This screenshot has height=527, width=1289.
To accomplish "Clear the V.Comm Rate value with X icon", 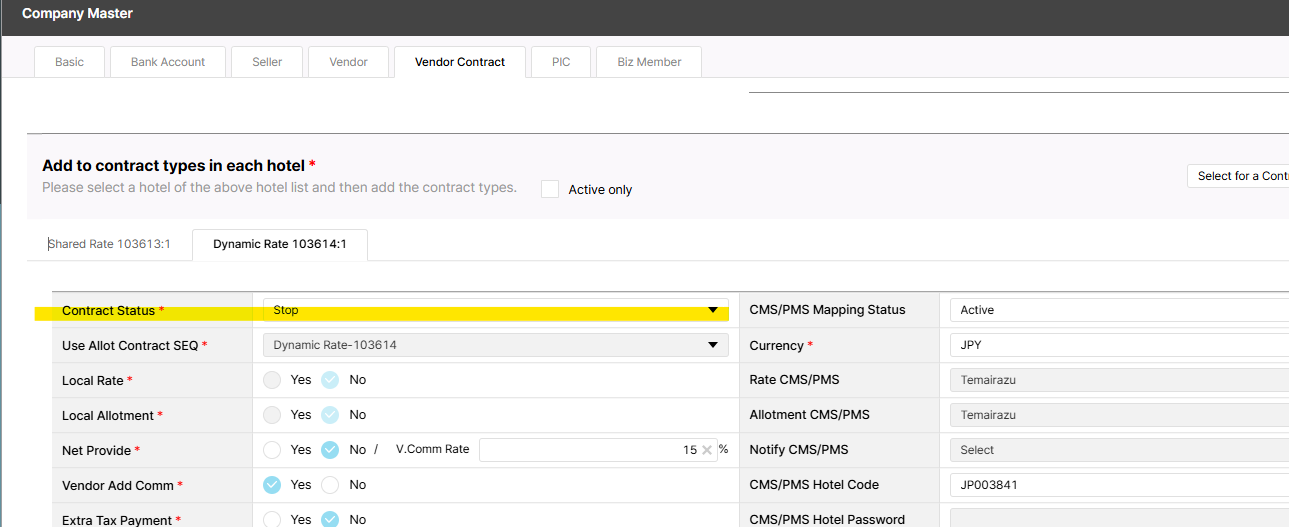I will pyautogui.click(x=707, y=450).
